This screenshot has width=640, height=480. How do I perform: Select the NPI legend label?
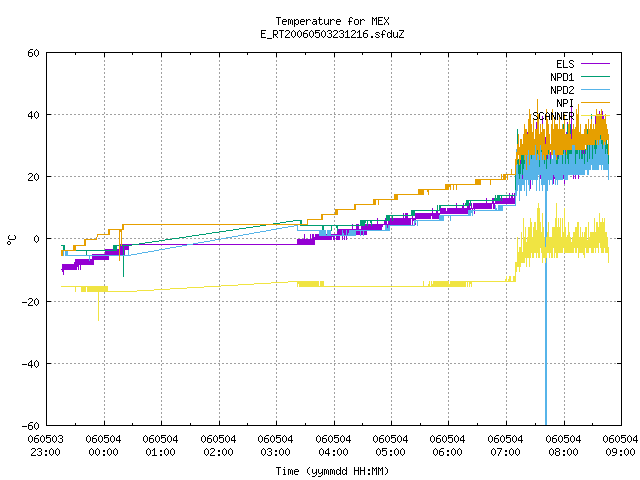(x=565, y=103)
